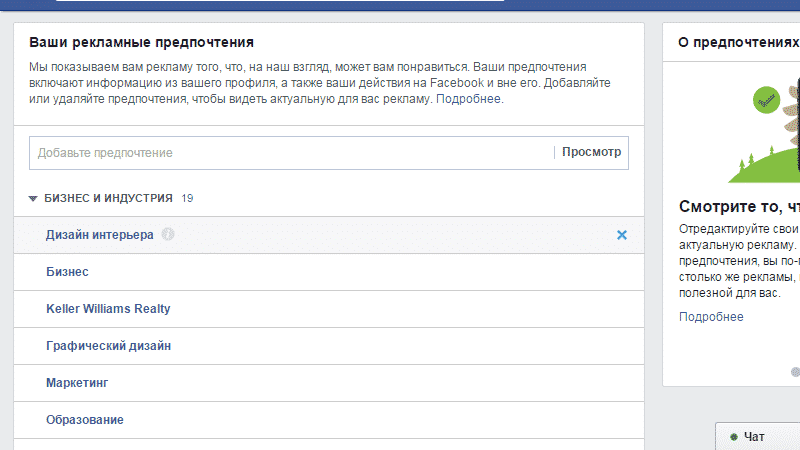Open the Просмотр browse button

tap(591, 152)
